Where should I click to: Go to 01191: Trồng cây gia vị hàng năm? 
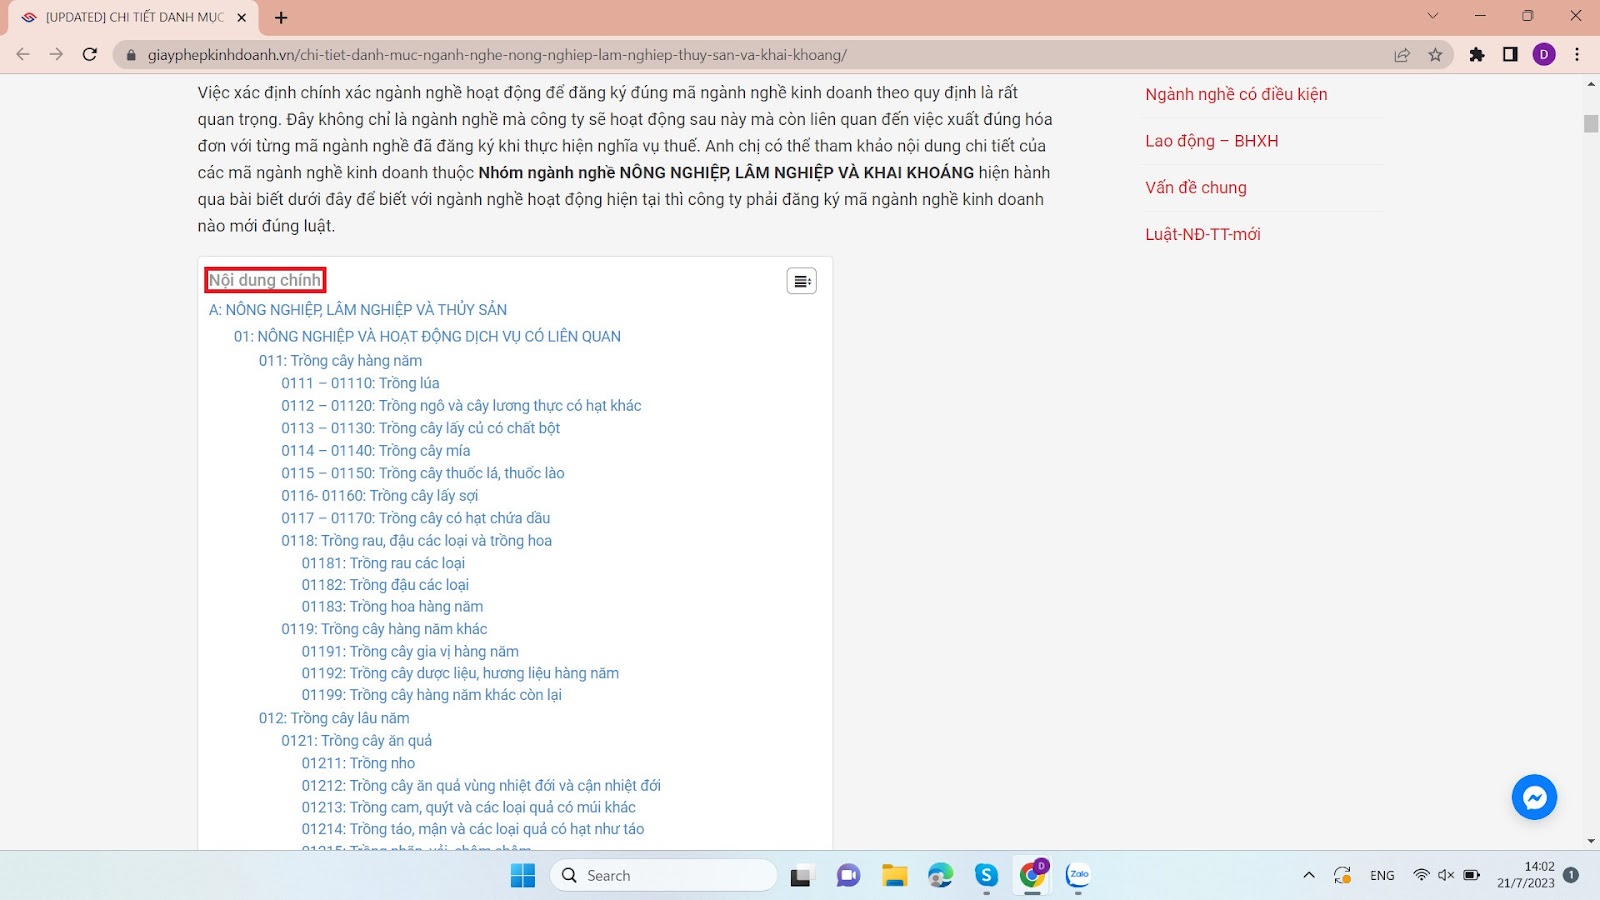point(410,652)
